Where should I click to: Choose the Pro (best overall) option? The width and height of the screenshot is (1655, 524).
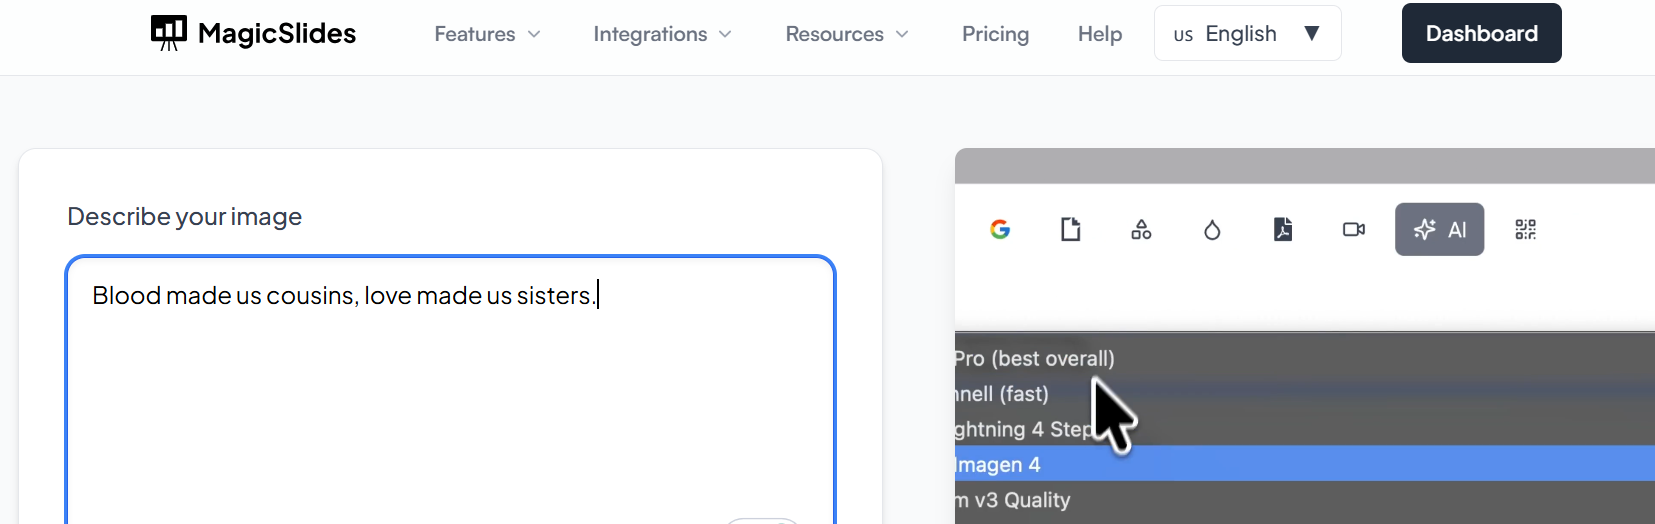tap(1034, 358)
